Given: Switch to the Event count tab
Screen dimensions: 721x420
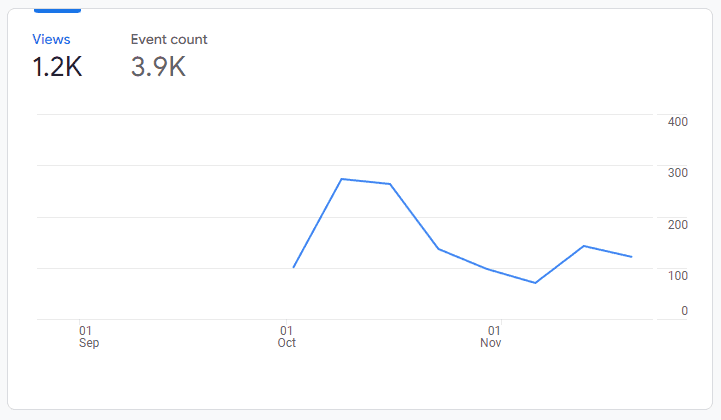Looking at the screenshot, I should pos(169,40).
